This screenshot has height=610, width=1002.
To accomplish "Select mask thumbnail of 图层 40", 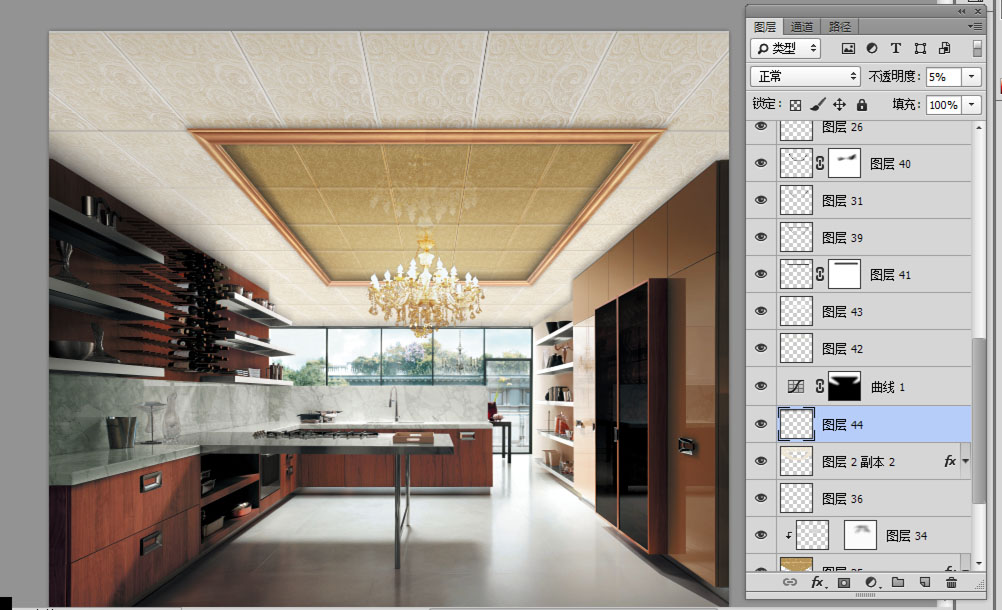I will [x=844, y=164].
